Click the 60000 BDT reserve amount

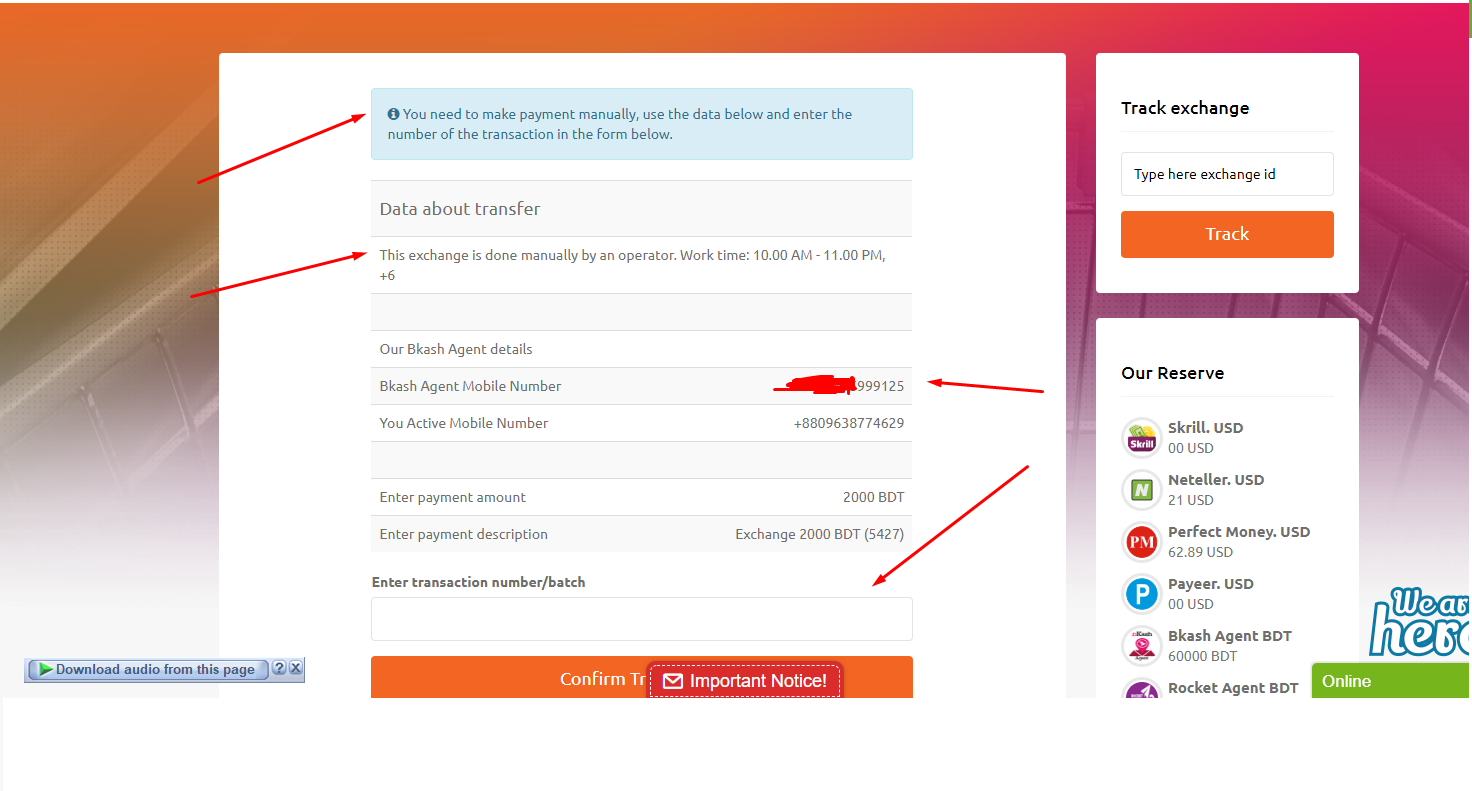(1202, 656)
